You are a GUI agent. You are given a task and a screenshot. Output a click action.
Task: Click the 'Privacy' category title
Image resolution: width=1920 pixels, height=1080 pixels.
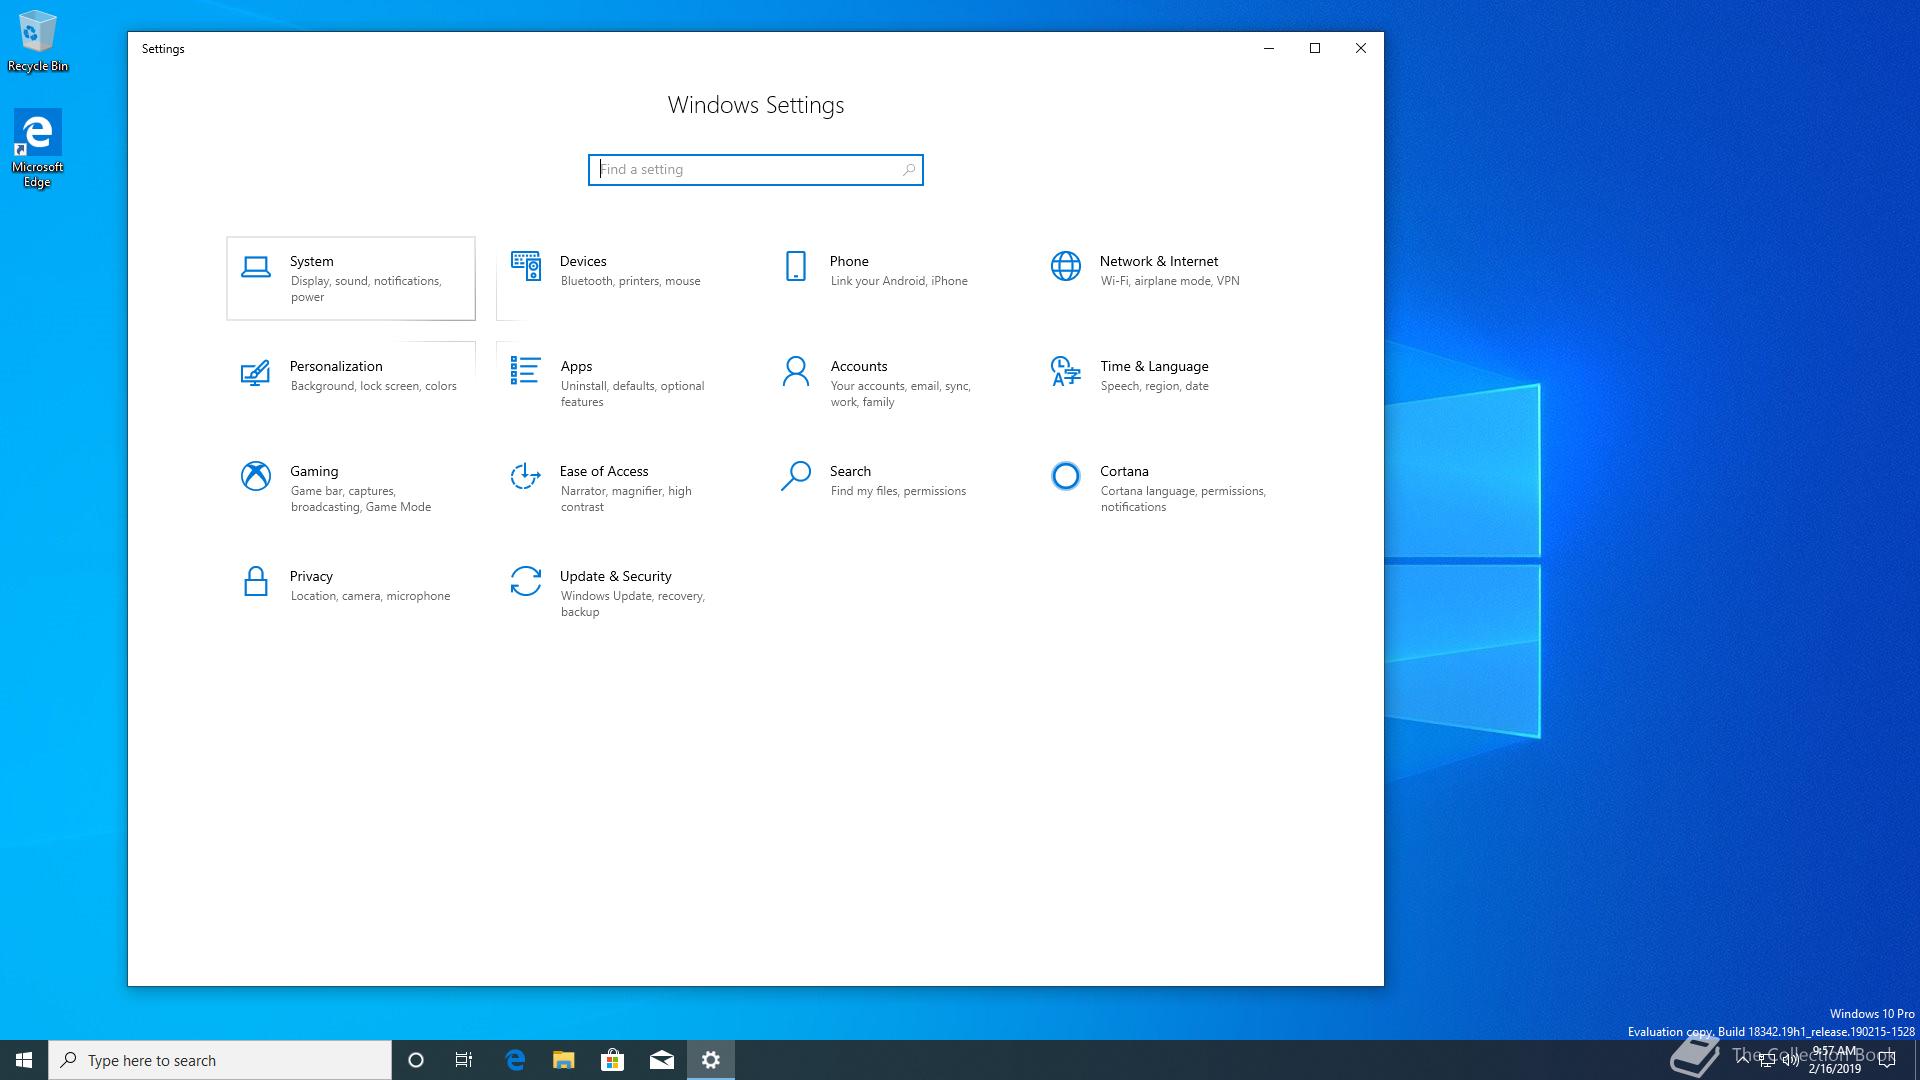[x=311, y=576]
